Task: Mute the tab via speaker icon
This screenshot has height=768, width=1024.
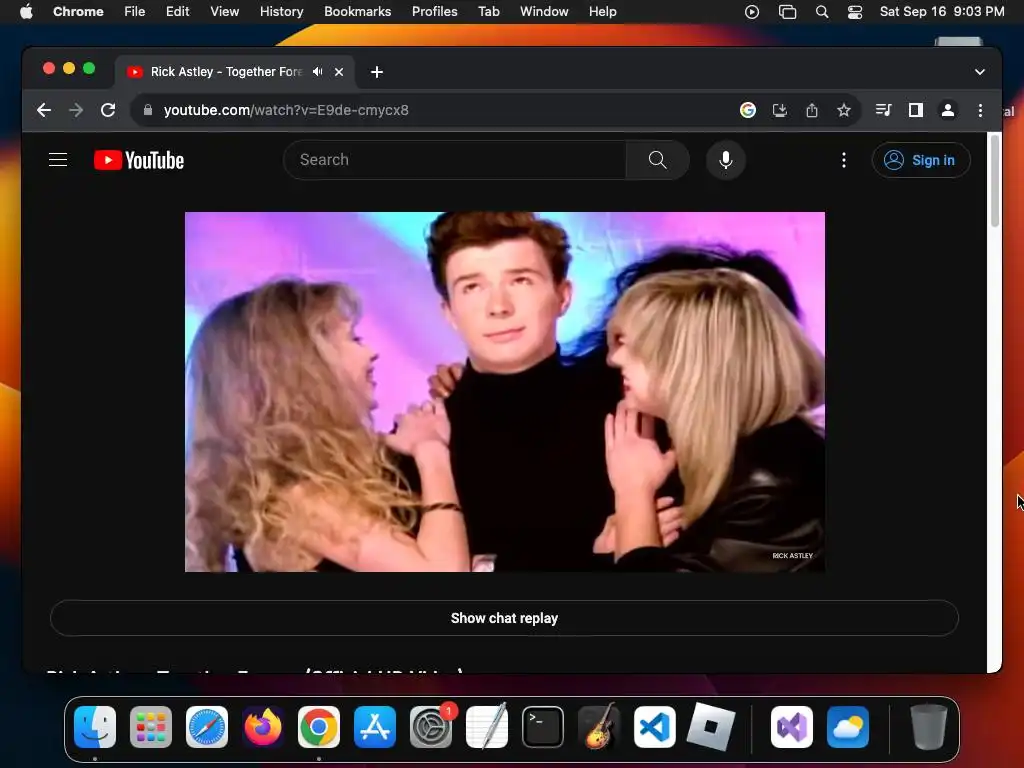Action: pyautogui.click(x=317, y=72)
